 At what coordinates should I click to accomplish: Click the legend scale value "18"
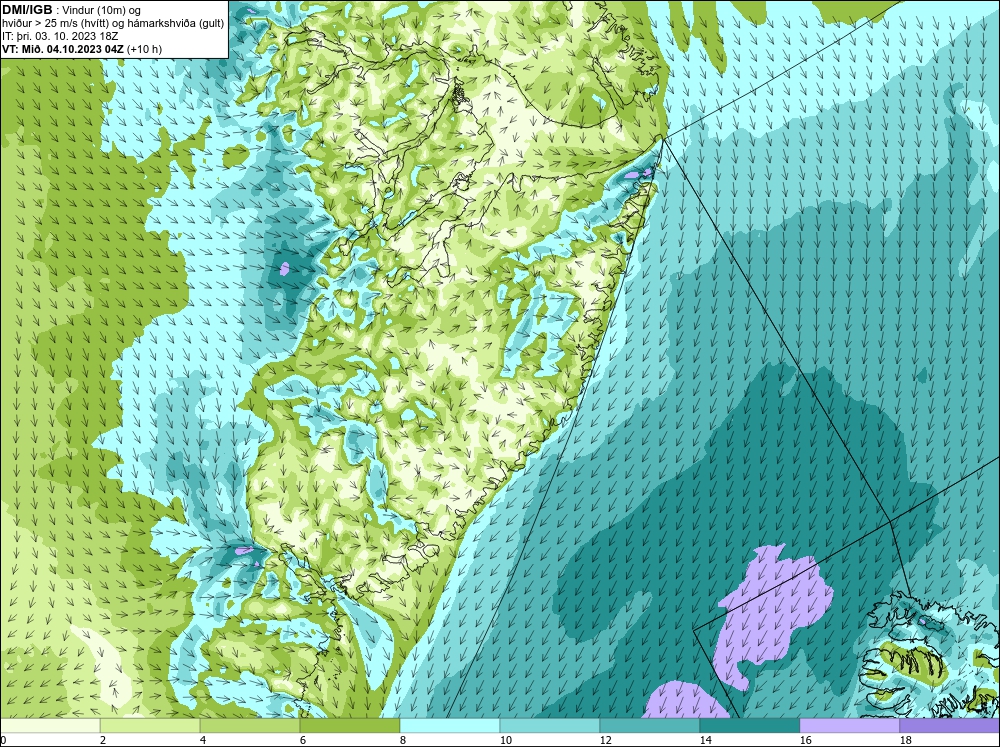click(x=905, y=740)
